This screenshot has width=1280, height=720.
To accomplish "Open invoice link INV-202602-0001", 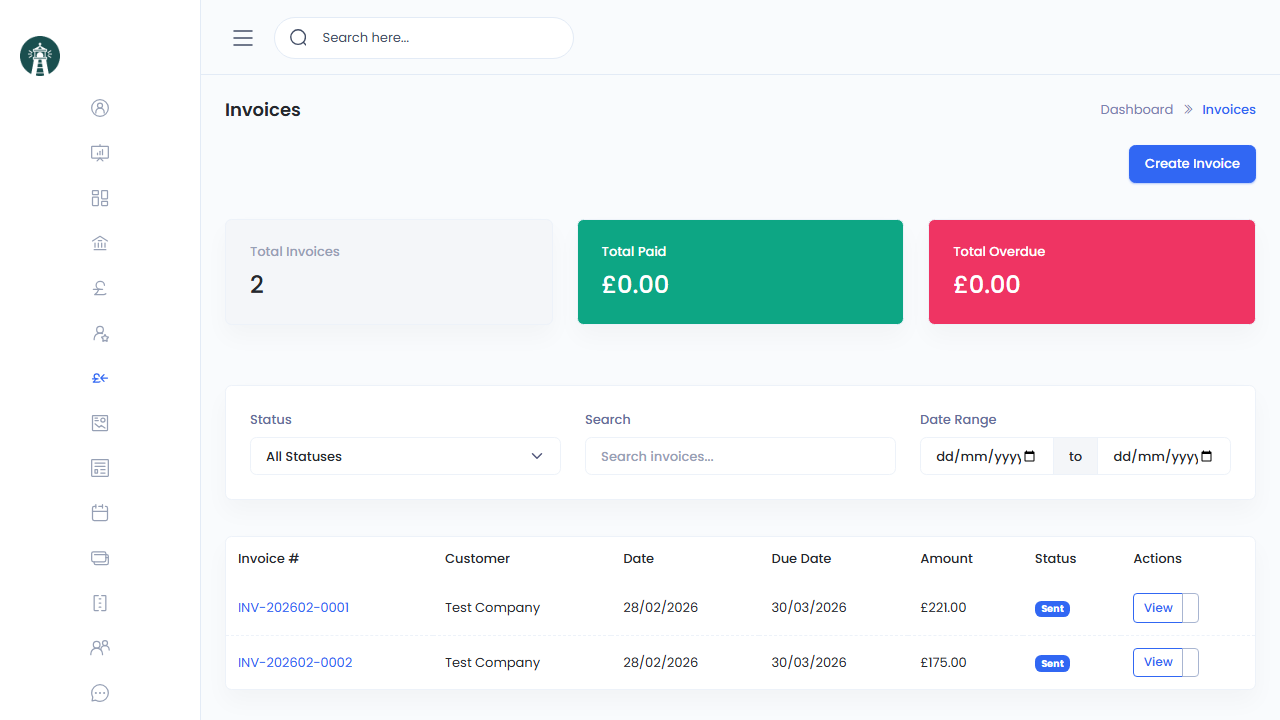I will click(293, 608).
